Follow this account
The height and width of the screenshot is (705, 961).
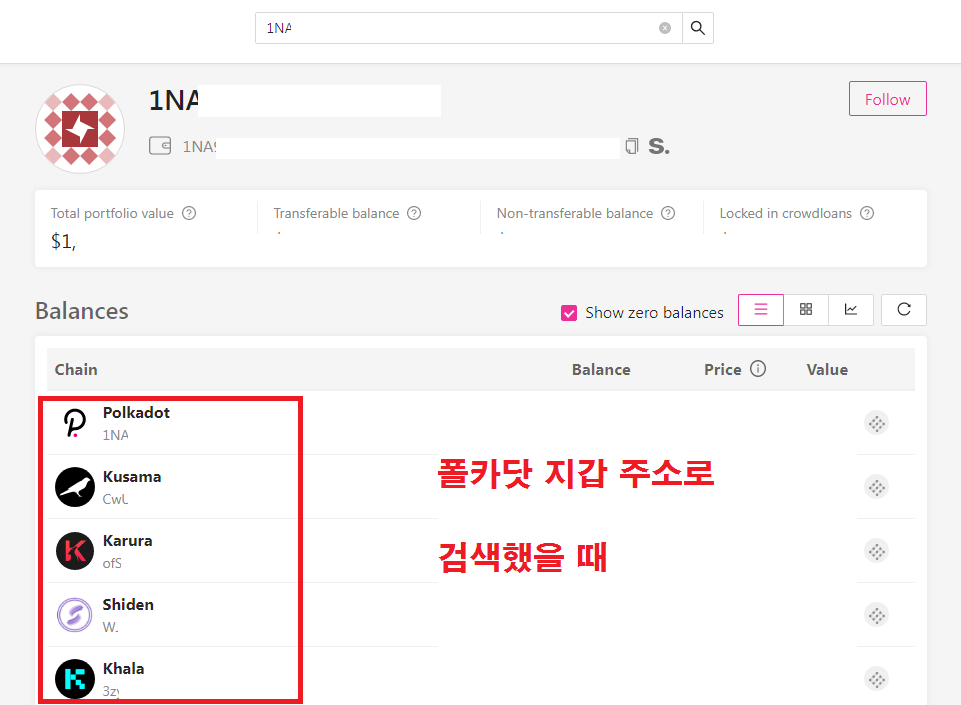pos(887,99)
